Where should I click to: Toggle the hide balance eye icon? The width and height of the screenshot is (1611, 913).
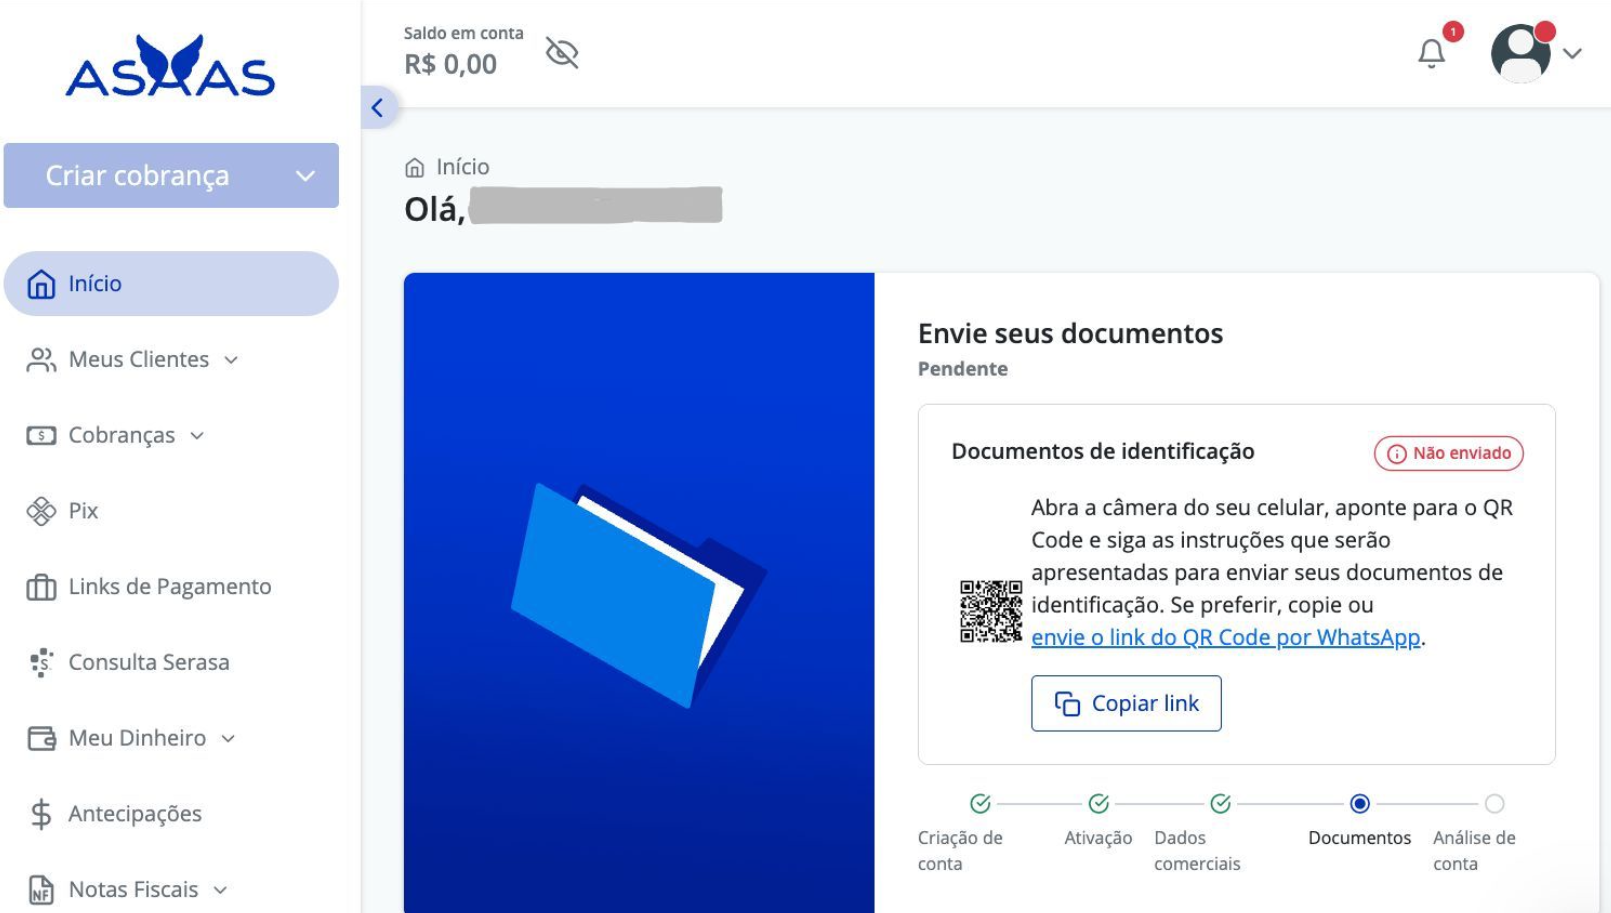click(x=562, y=52)
